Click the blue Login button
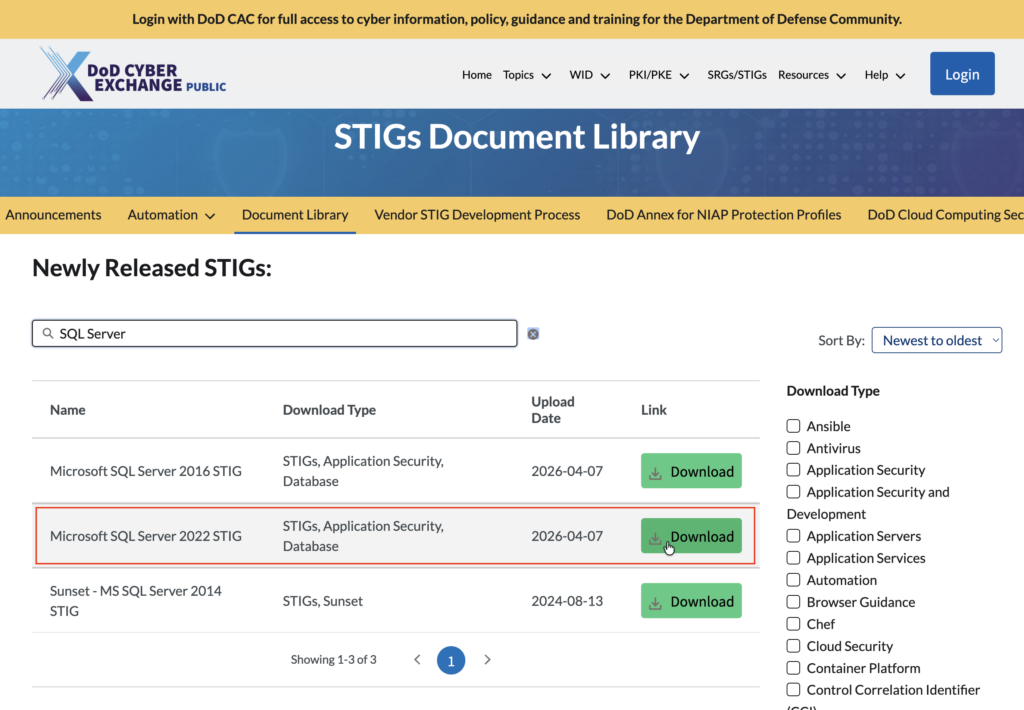 click(962, 74)
